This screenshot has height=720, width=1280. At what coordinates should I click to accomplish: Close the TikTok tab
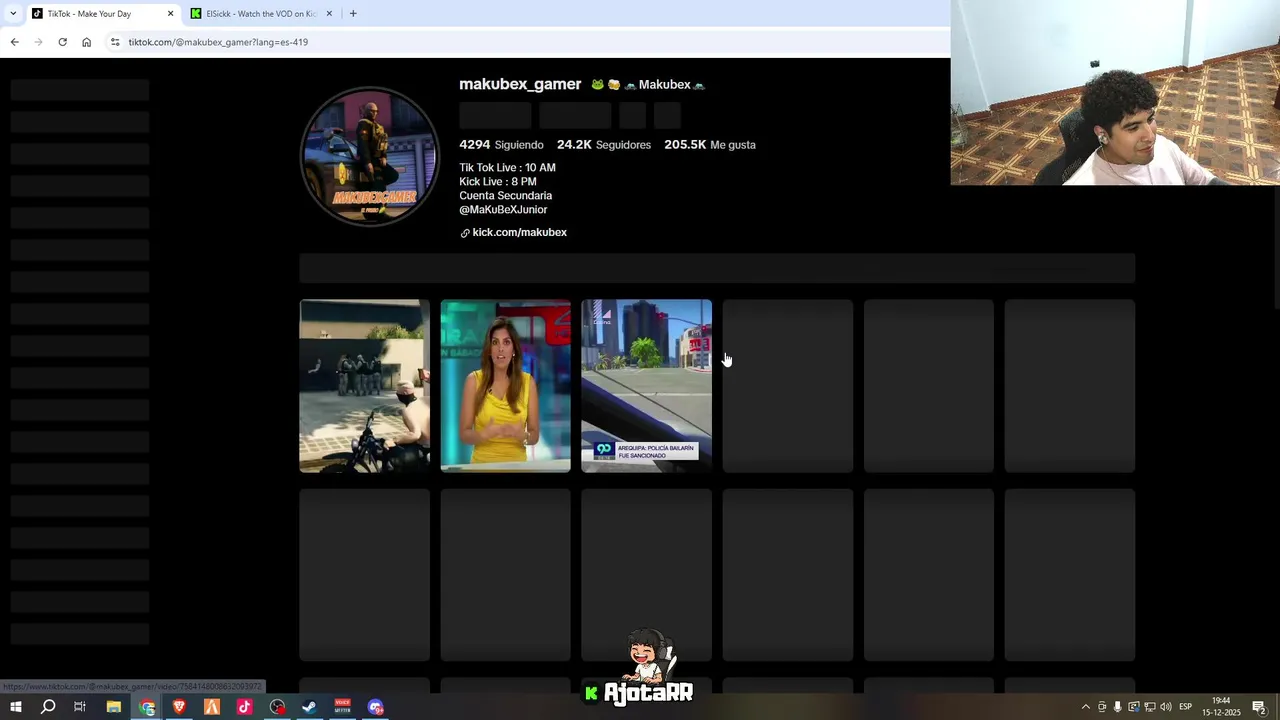170,14
